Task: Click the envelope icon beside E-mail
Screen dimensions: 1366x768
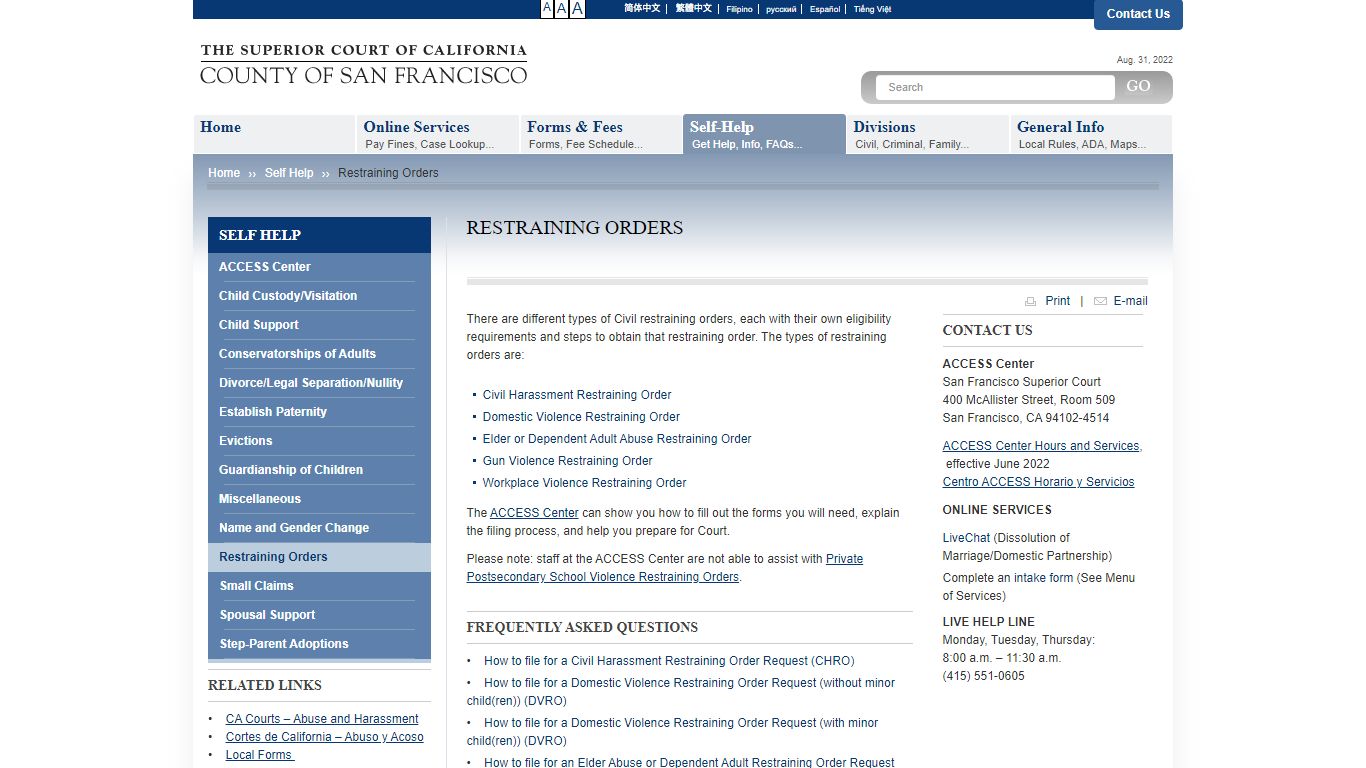Action: [x=1100, y=301]
